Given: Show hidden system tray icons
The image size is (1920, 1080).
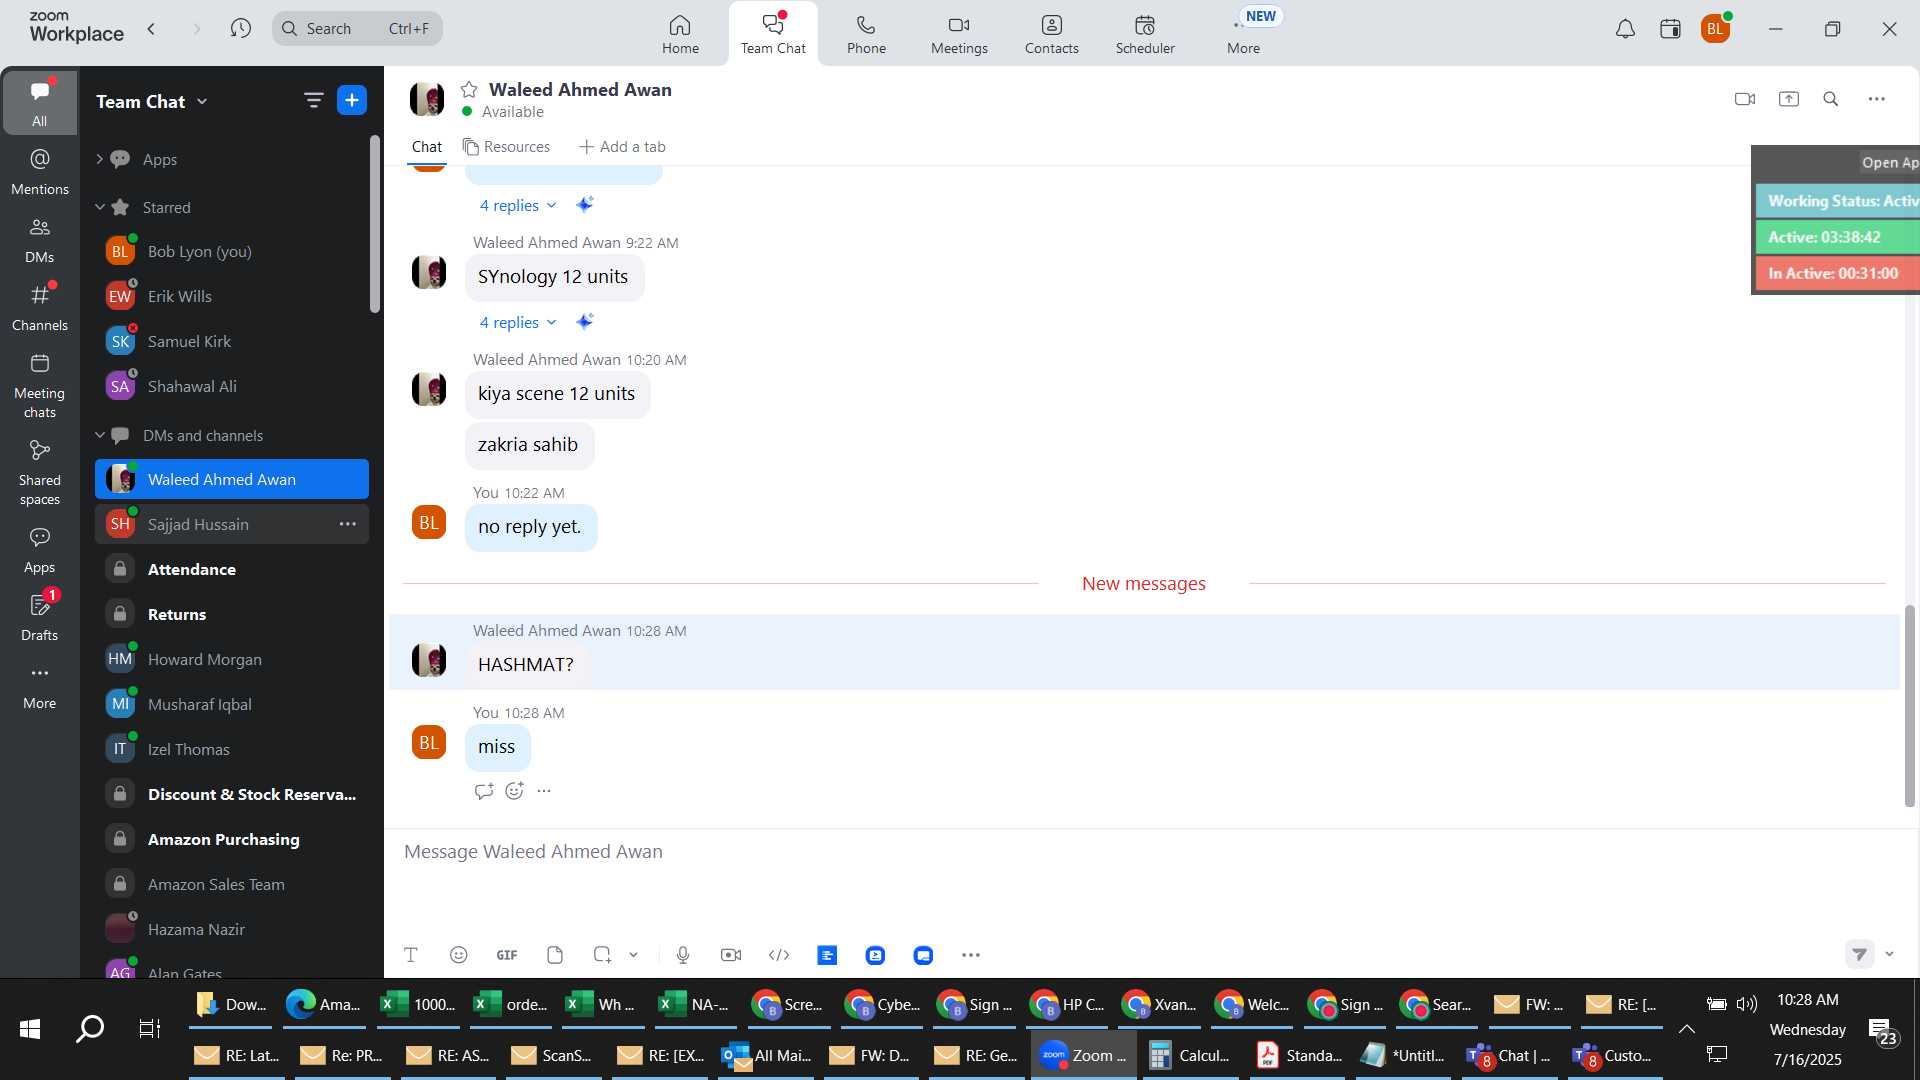Looking at the screenshot, I should click(x=1686, y=1029).
